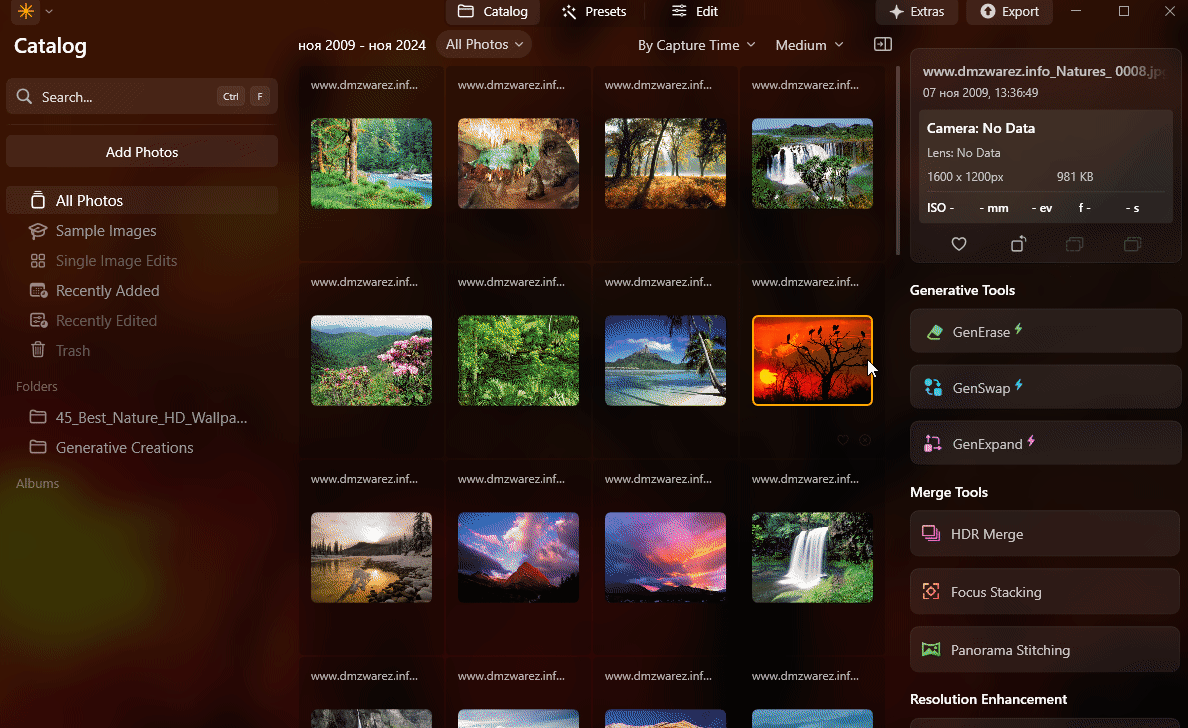Image resolution: width=1188 pixels, height=728 pixels.
Task: Open Sample Images in the sidebar
Action: click(142, 230)
